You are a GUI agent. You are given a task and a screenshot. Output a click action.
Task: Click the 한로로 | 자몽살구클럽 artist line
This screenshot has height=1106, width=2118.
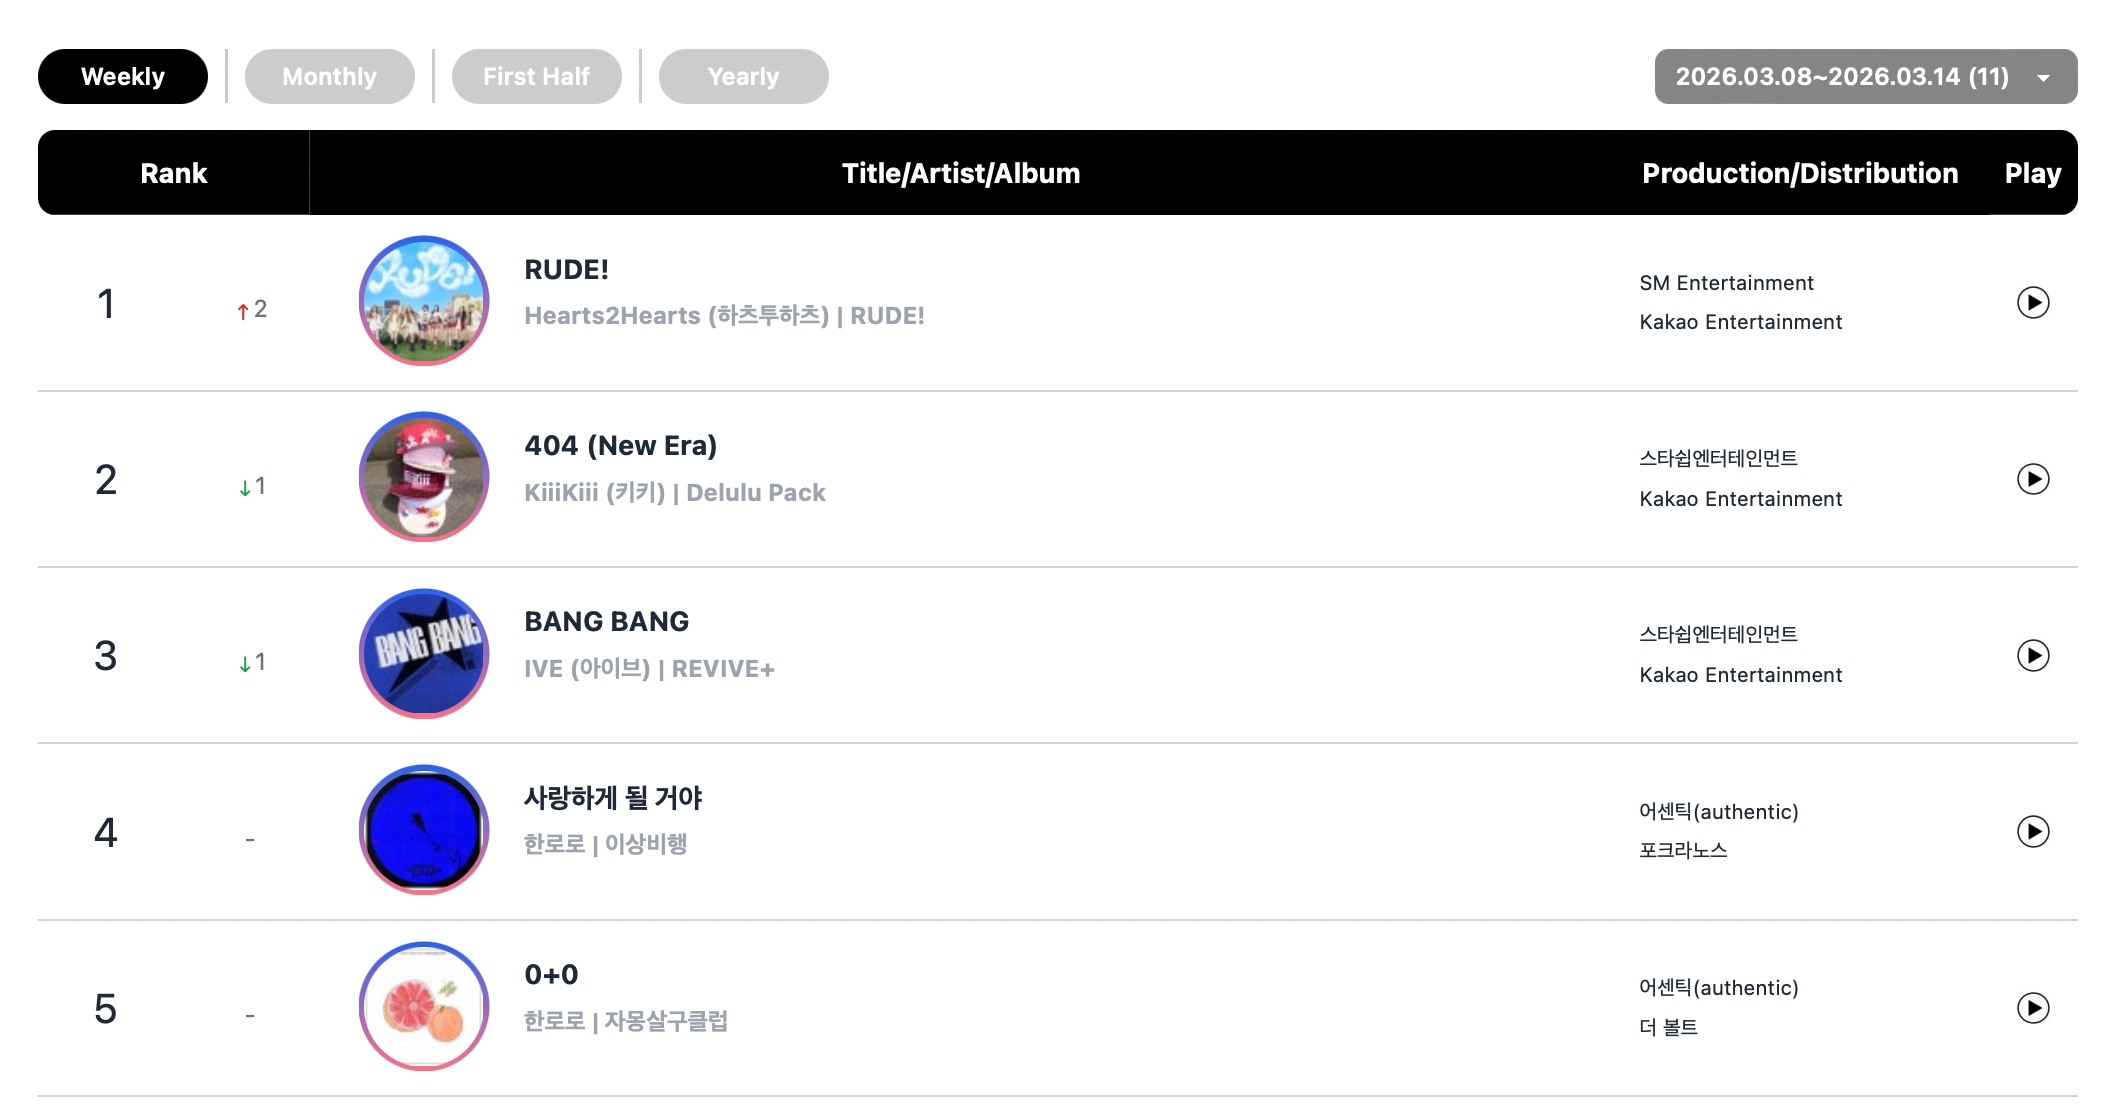pos(625,1021)
